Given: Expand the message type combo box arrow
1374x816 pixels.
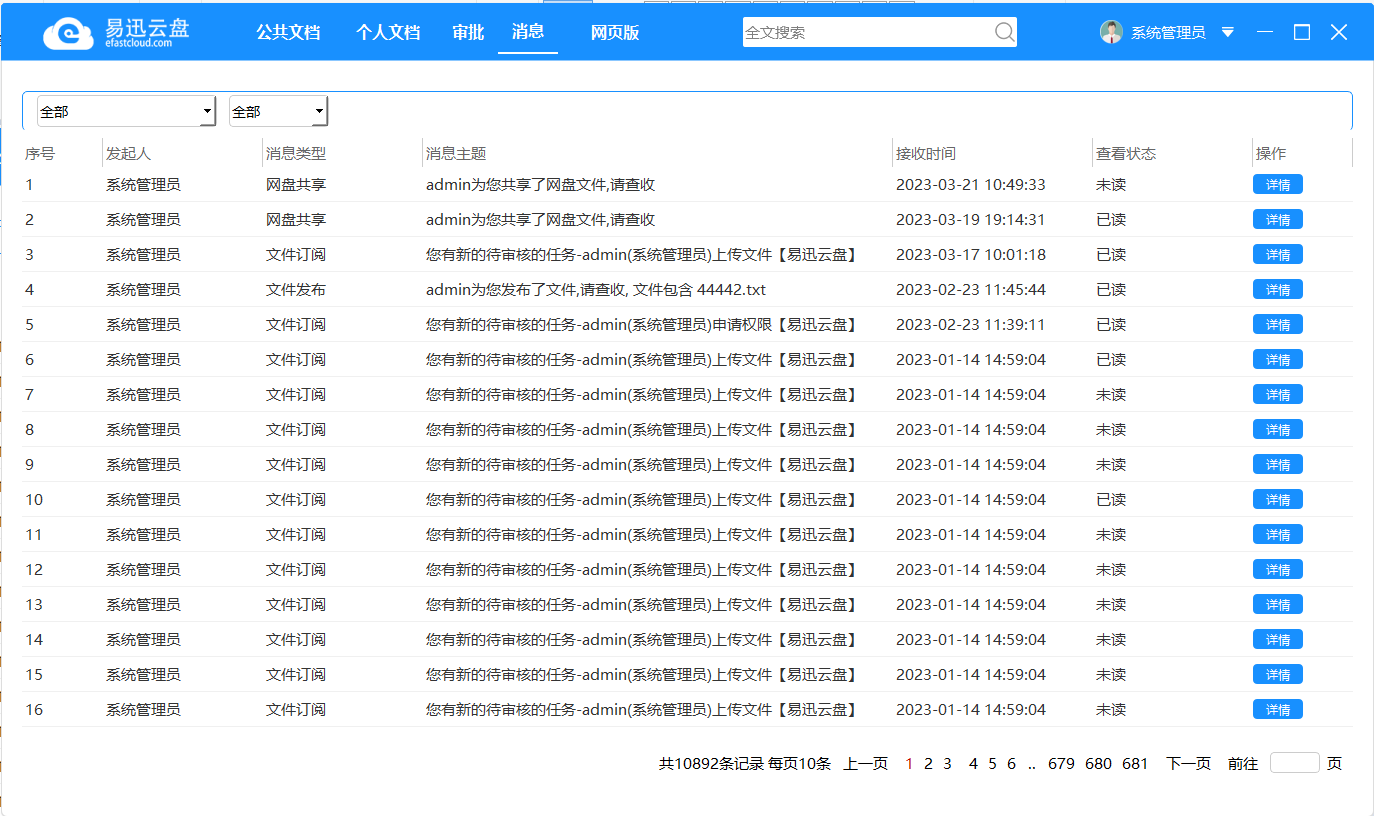Looking at the screenshot, I should [318, 111].
